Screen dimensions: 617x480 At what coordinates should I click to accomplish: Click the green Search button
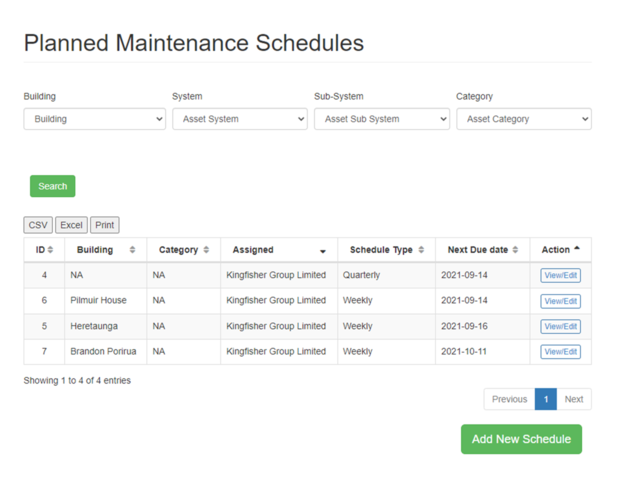tap(52, 186)
